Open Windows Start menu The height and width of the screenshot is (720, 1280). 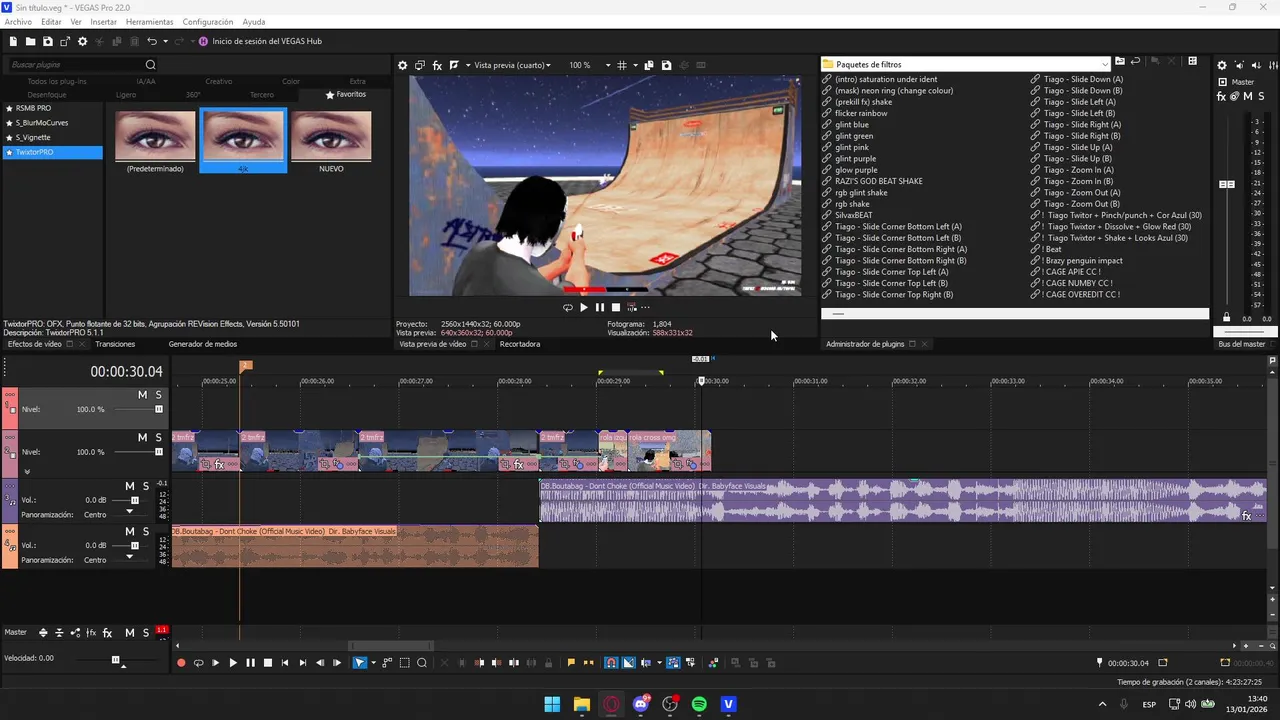[552, 704]
